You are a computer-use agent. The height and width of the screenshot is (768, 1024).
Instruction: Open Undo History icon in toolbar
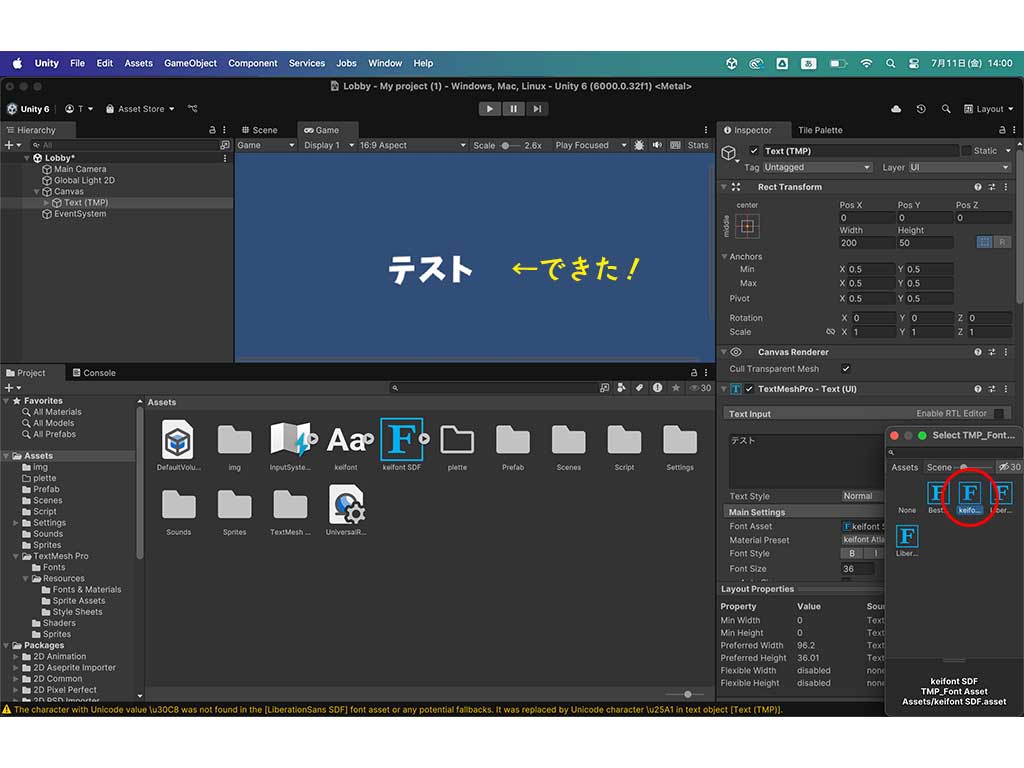click(920, 109)
